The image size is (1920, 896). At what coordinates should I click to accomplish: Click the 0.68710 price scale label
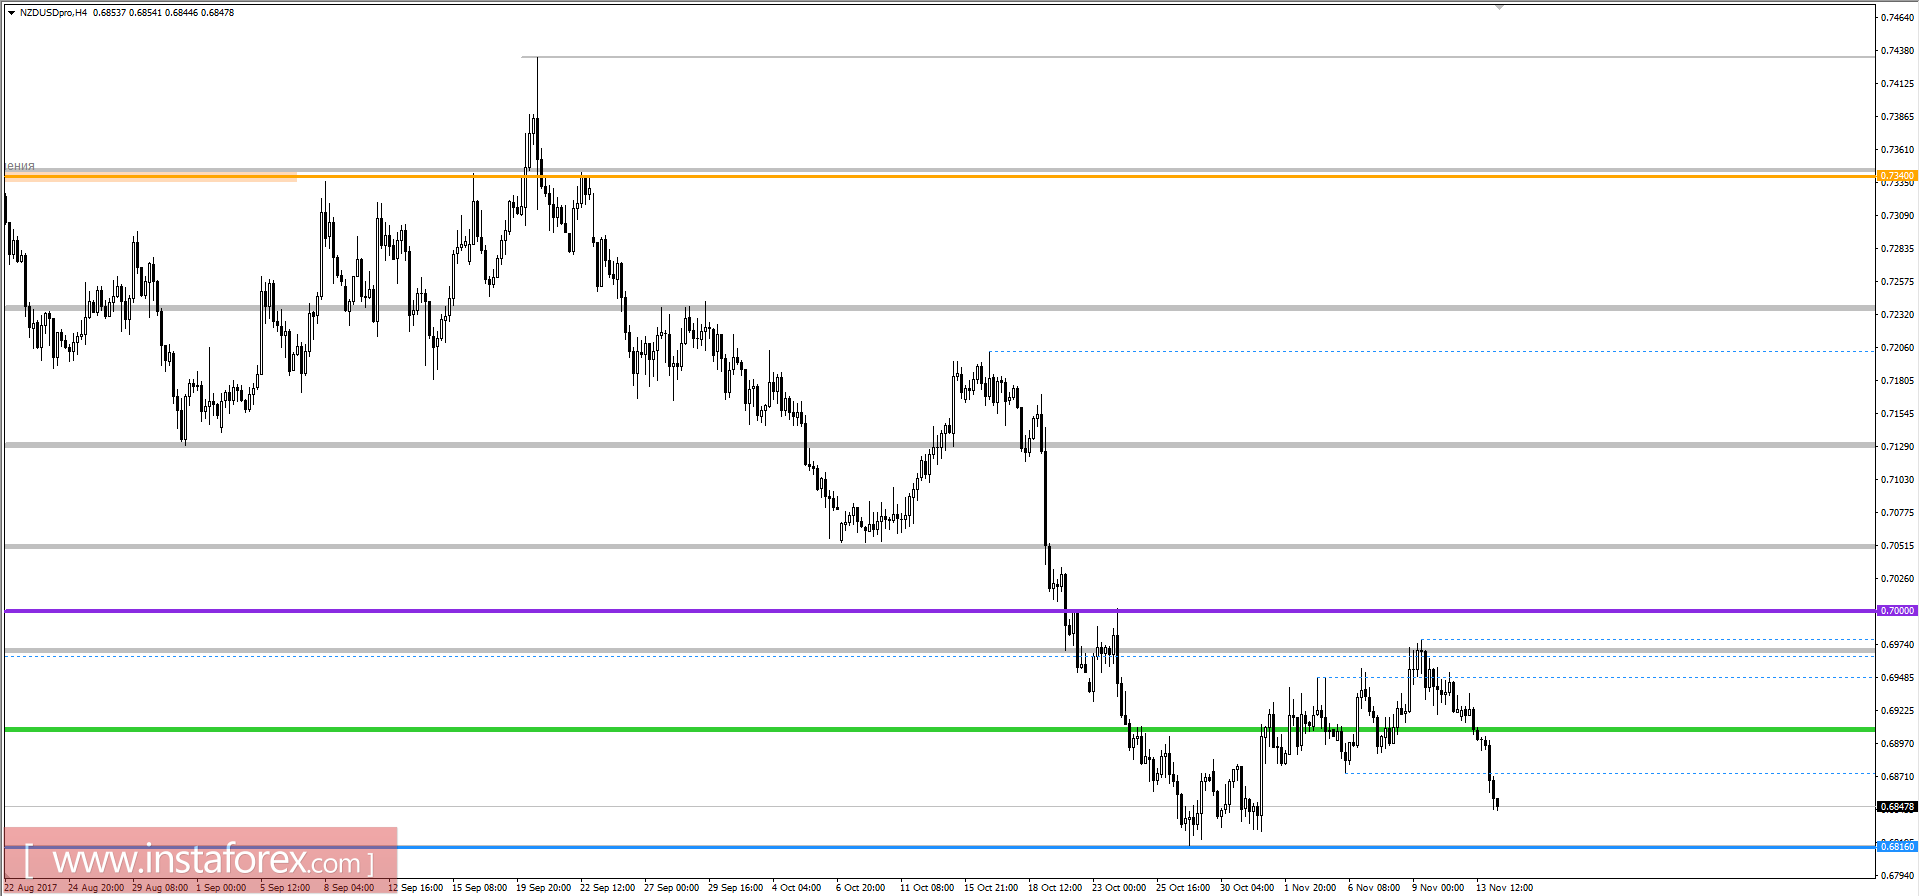click(1897, 777)
